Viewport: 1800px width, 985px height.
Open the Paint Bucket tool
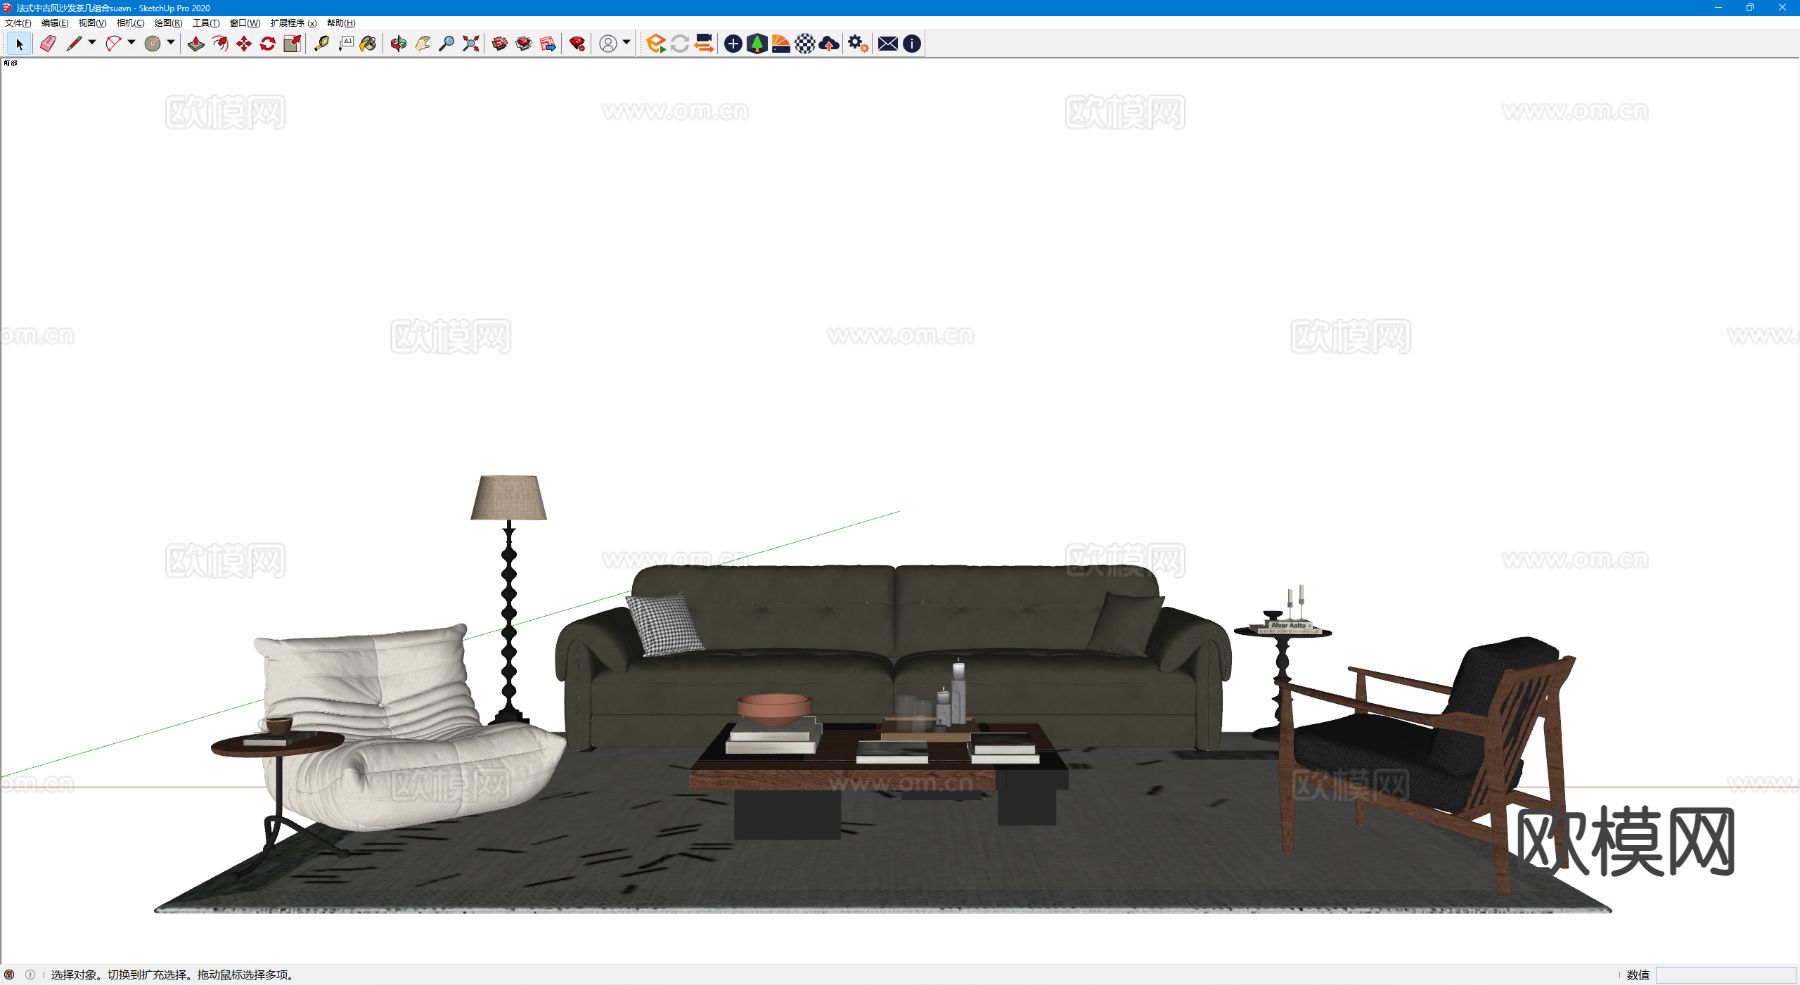pos(369,43)
